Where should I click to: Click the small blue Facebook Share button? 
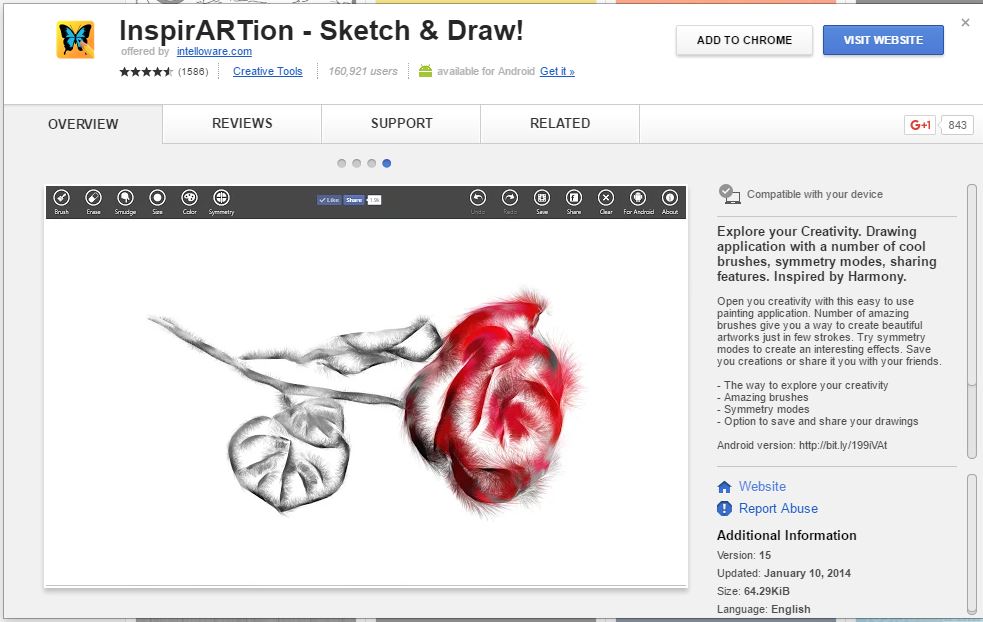pos(354,200)
